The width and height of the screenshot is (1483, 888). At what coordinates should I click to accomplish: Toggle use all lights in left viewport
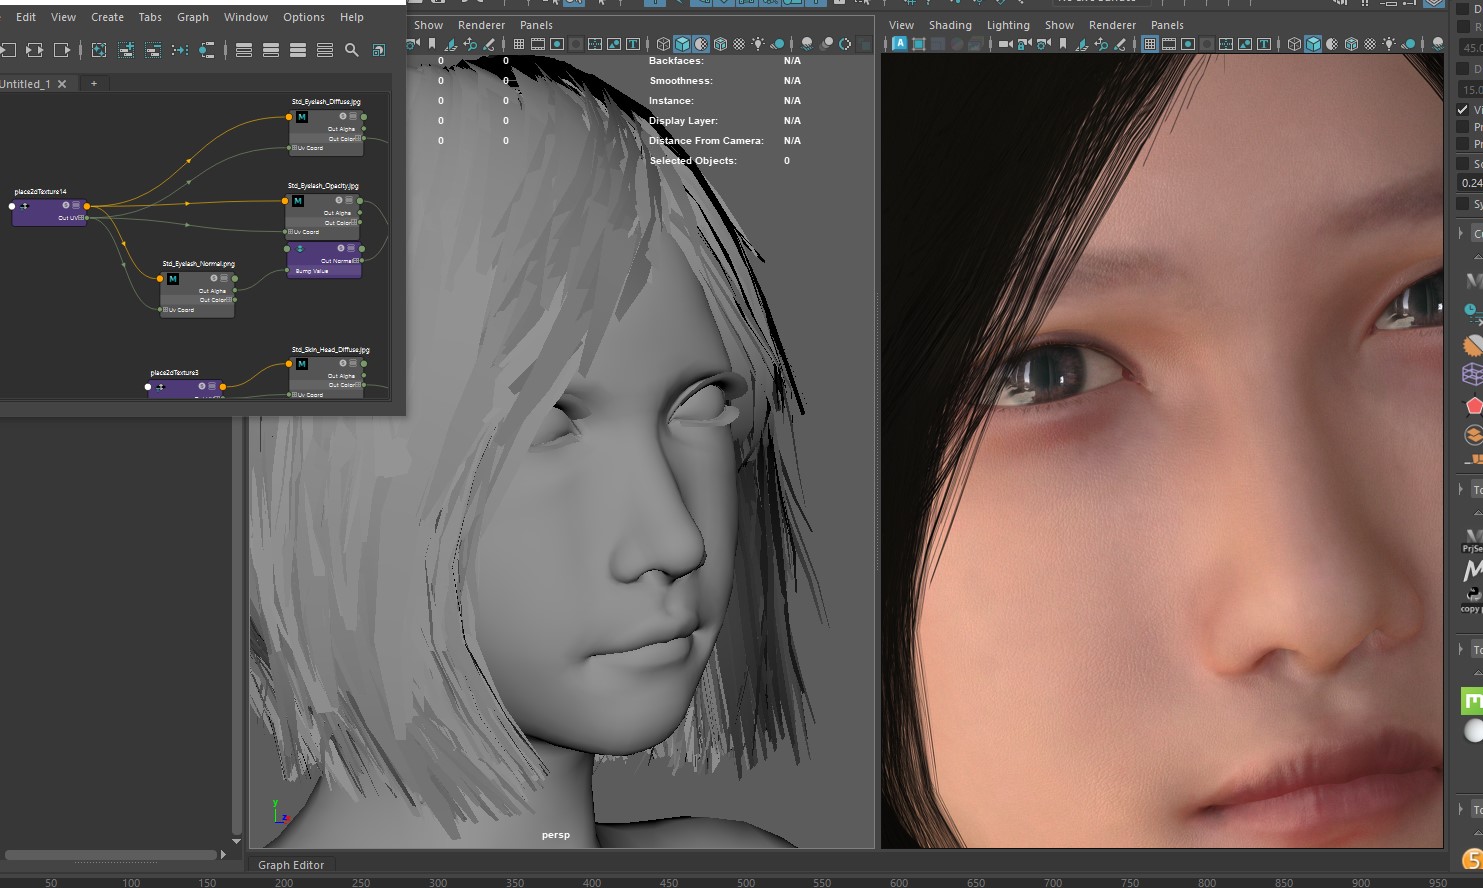tap(758, 44)
